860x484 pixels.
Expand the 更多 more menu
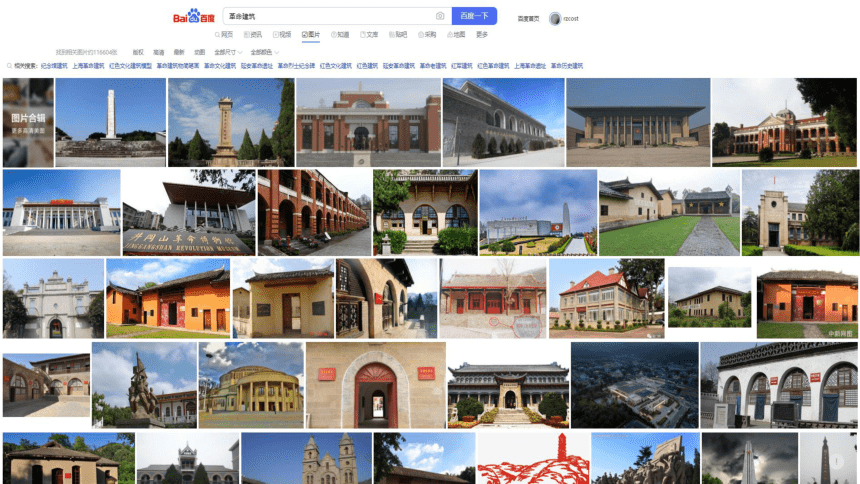[x=482, y=35]
